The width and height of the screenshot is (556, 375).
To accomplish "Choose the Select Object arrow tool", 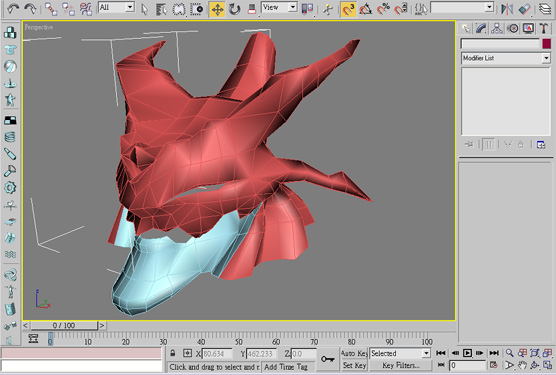I will click(x=144, y=9).
